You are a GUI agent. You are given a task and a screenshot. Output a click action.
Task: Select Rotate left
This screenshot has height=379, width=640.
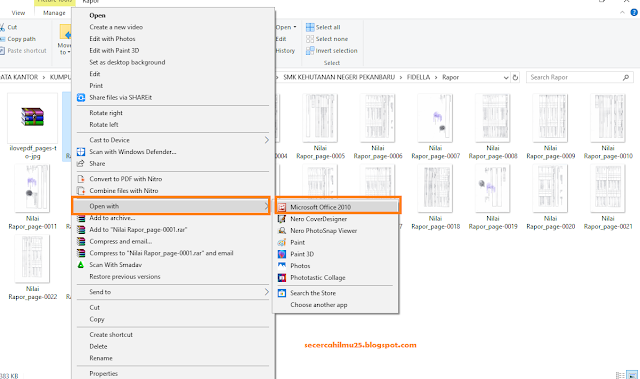[104, 124]
